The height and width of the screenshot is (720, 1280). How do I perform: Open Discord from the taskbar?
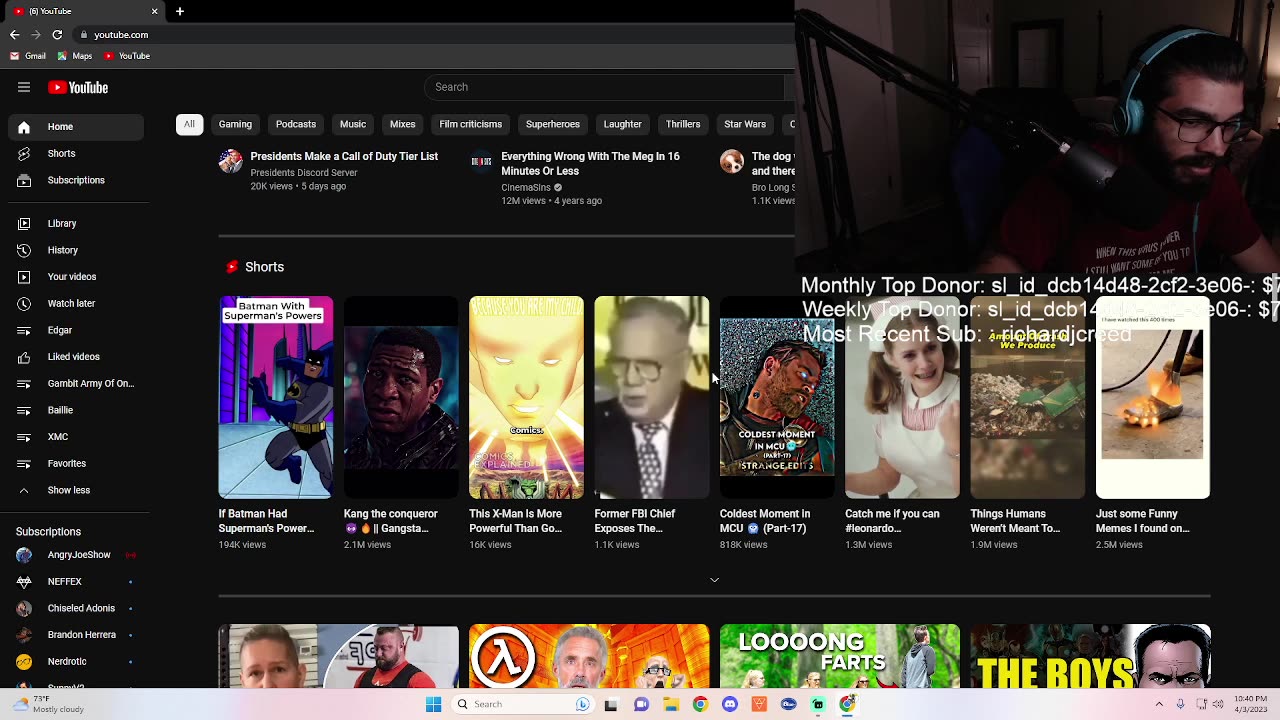click(x=730, y=704)
